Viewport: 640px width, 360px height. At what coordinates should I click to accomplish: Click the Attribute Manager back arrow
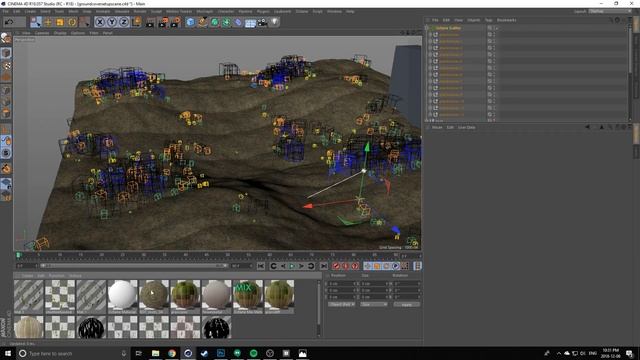click(587, 127)
